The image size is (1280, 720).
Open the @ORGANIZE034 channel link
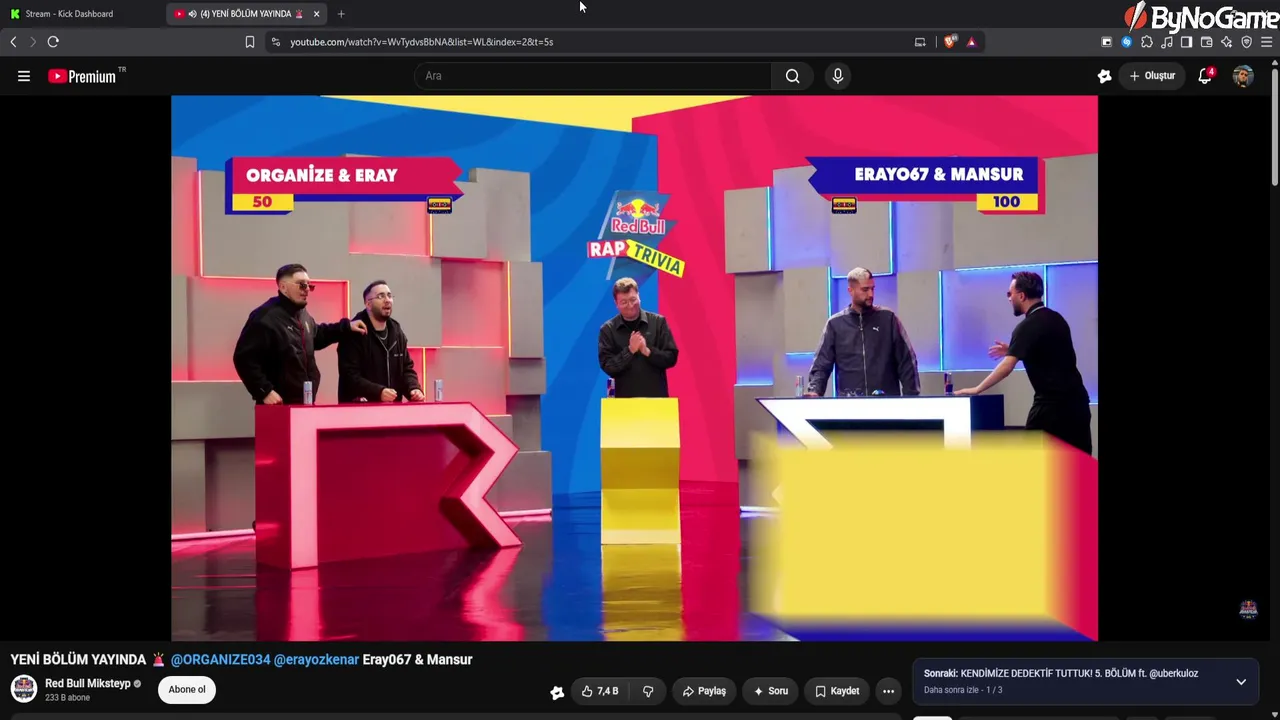point(220,660)
